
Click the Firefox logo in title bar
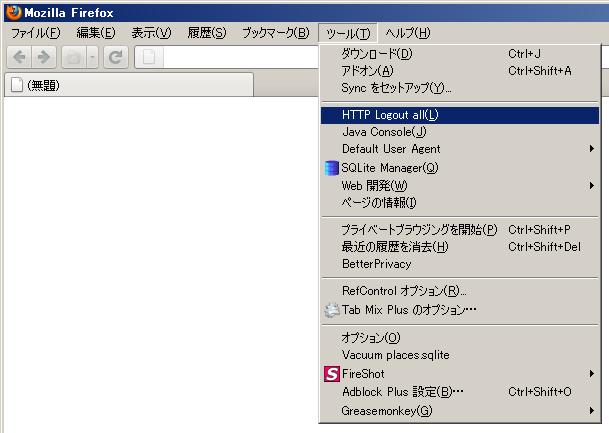coord(11,12)
